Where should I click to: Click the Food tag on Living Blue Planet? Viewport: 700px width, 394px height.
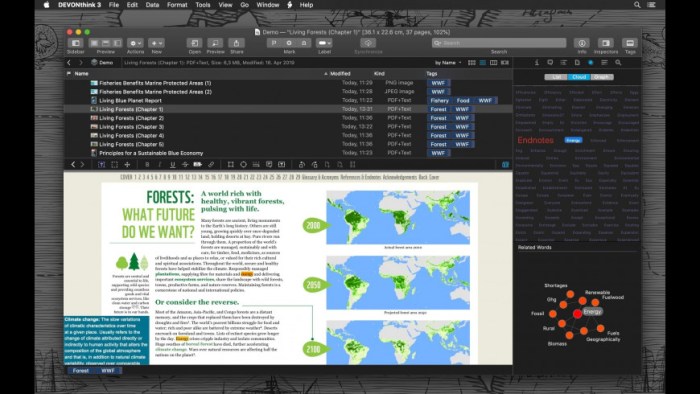(463, 100)
